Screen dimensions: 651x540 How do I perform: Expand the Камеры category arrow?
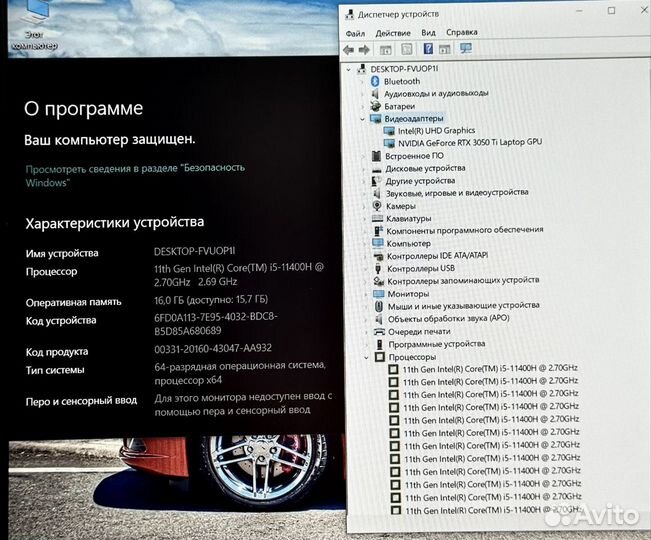[364, 206]
